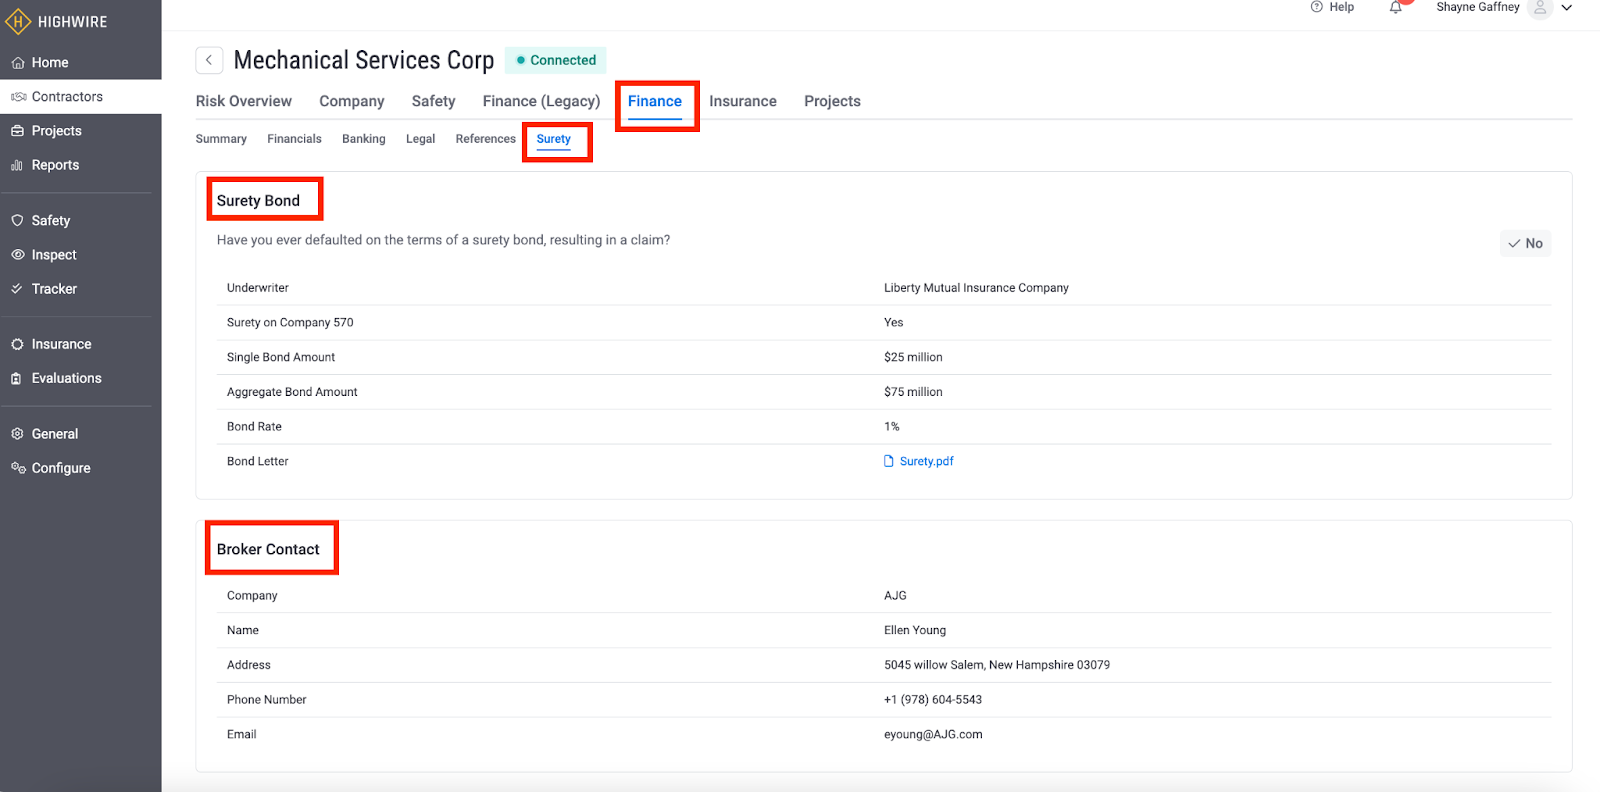Click the Surety.pdf file icon

(x=889, y=461)
